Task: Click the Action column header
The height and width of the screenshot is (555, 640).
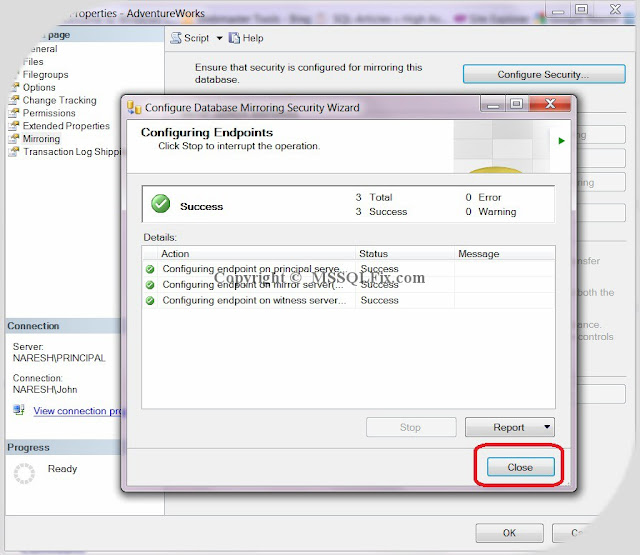Action: [256, 253]
